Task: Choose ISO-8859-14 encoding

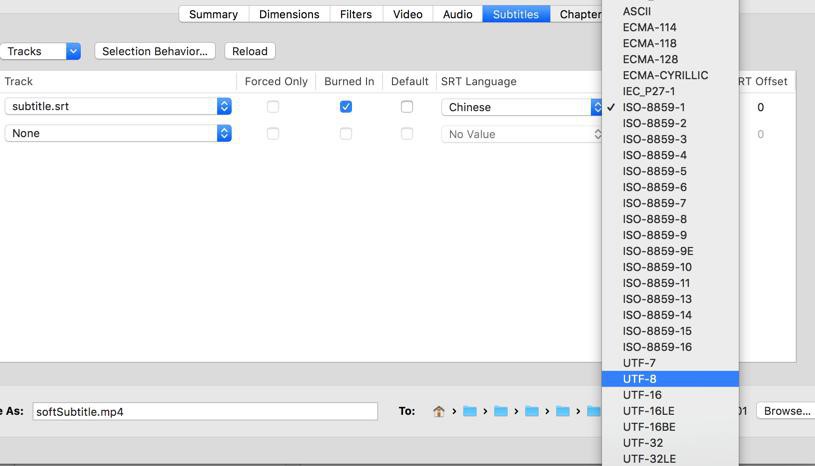Action: (670, 315)
